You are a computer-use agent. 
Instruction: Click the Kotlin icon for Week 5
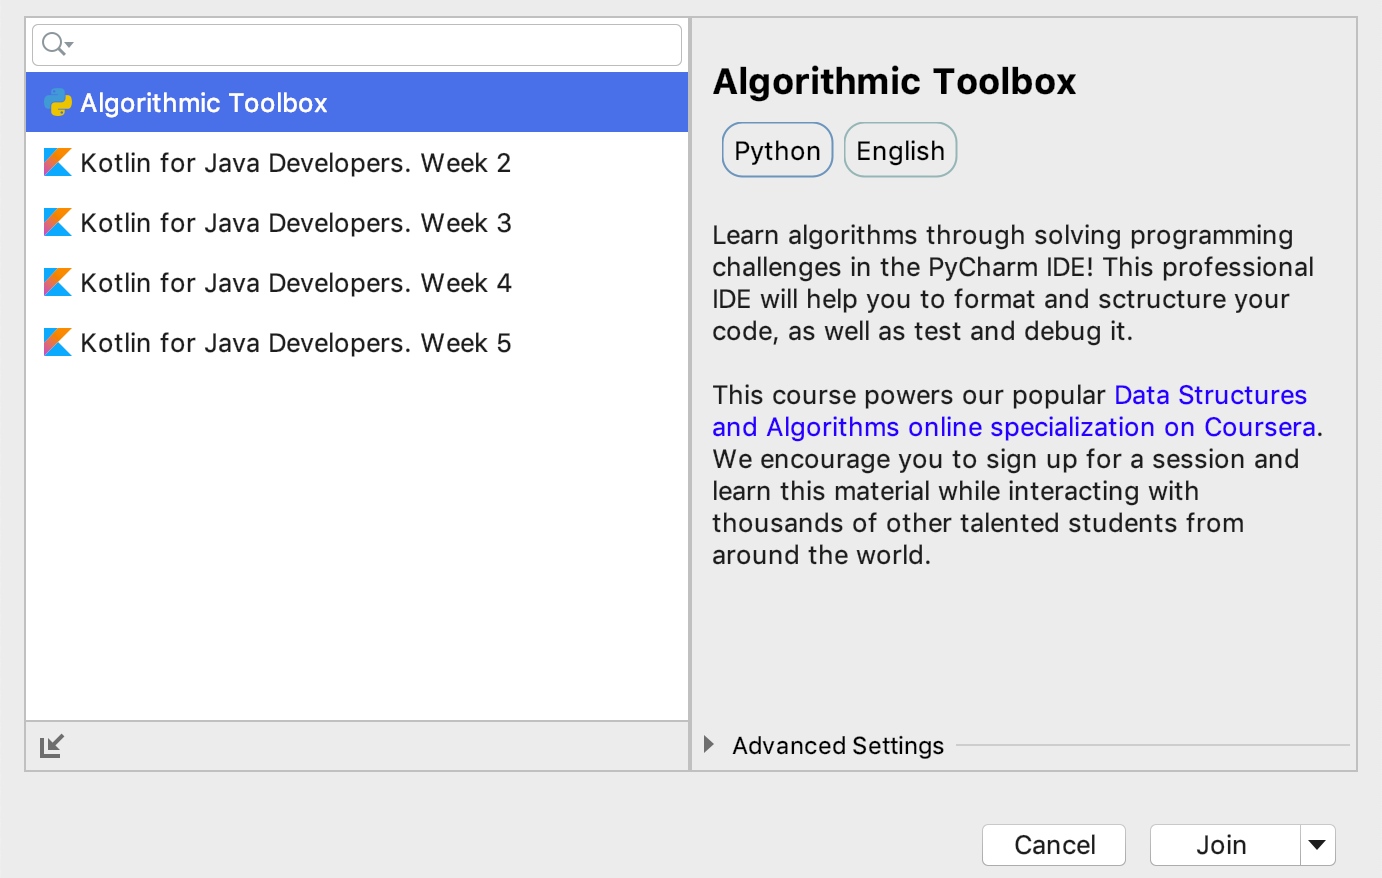(58, 342)
